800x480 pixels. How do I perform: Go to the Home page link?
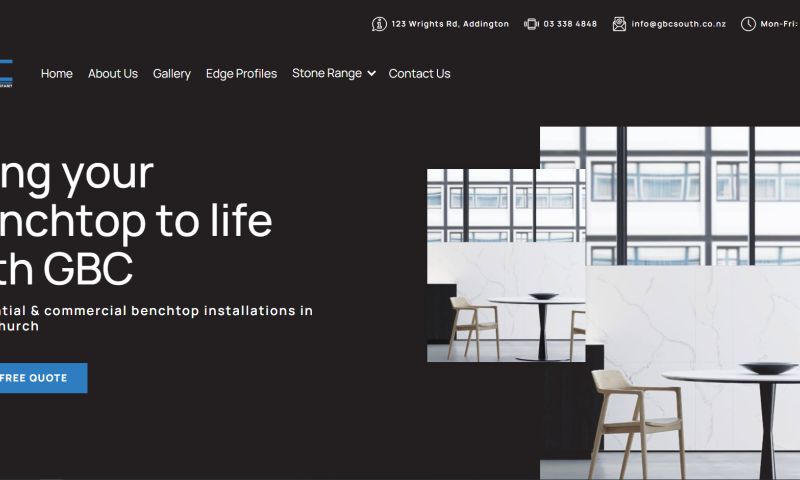(x=57, y=73)
